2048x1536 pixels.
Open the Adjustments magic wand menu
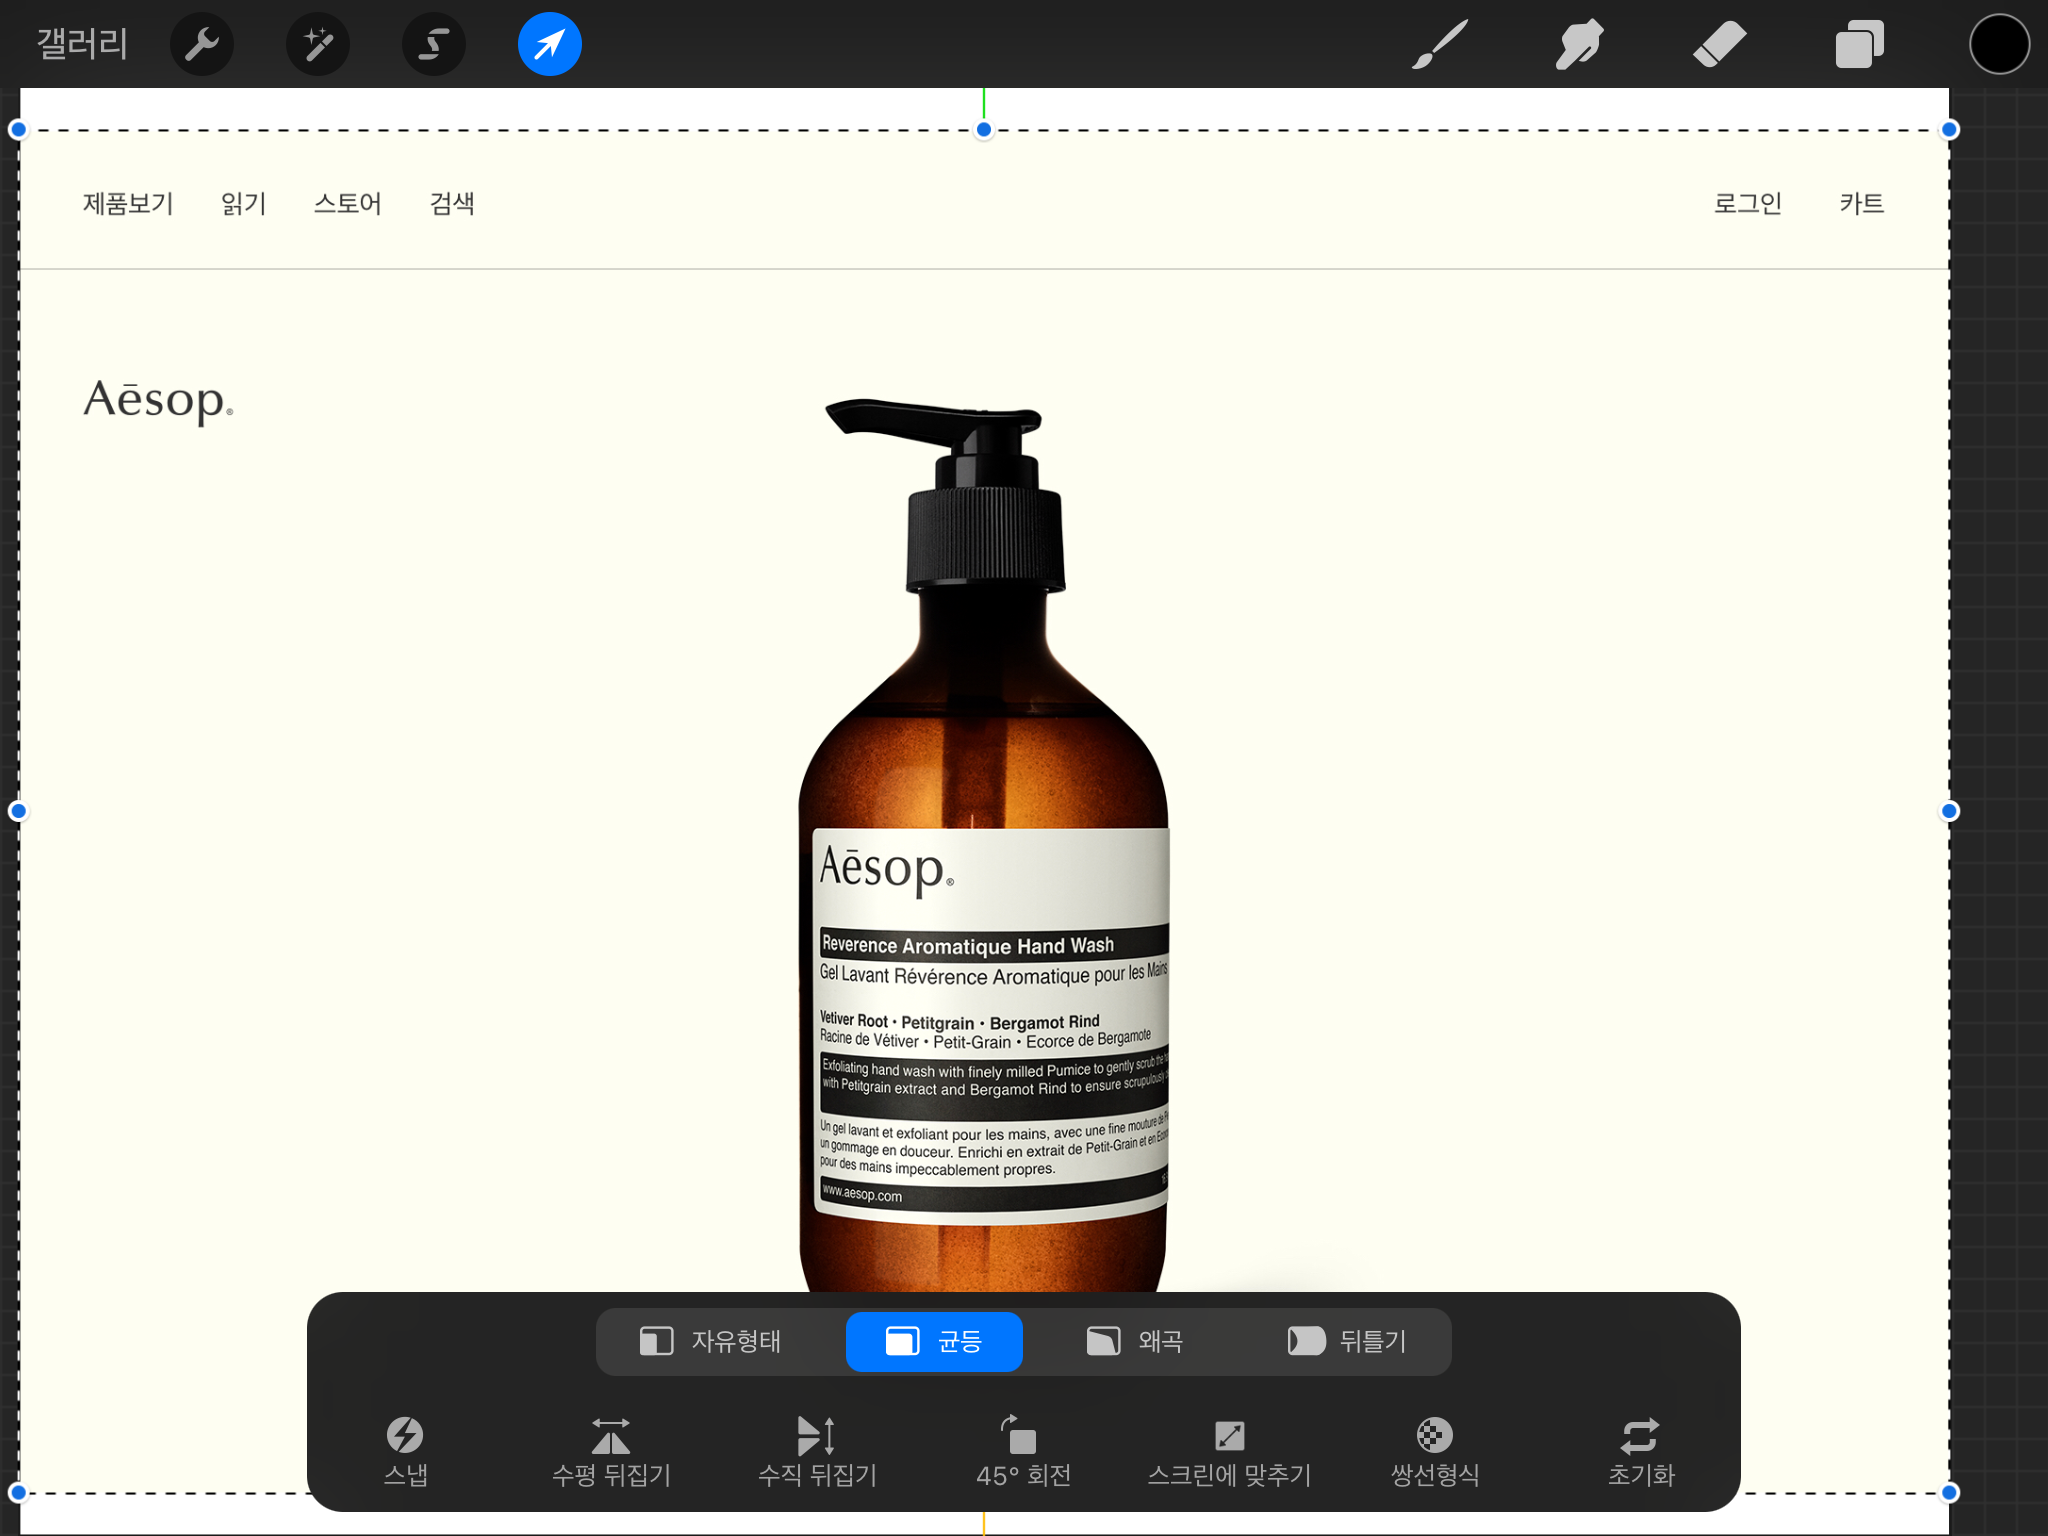click(318, 44)
